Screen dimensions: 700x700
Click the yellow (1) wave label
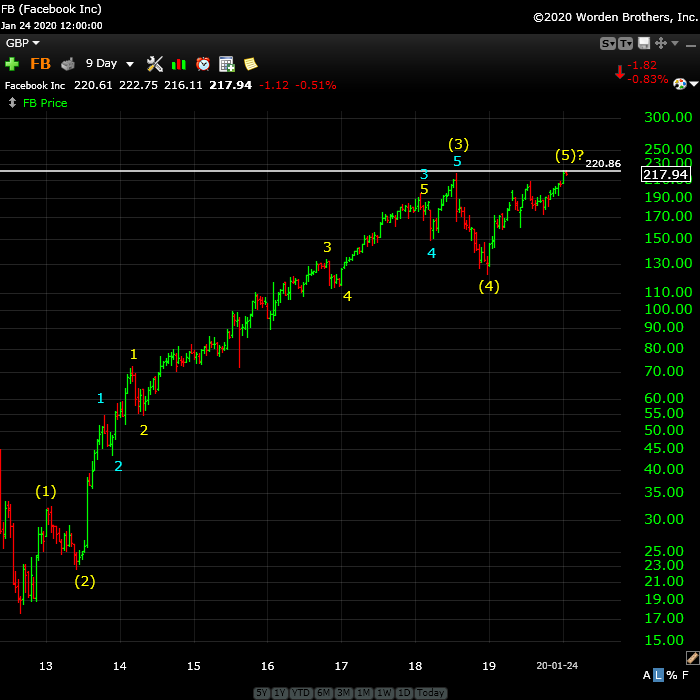pos(46,492)
